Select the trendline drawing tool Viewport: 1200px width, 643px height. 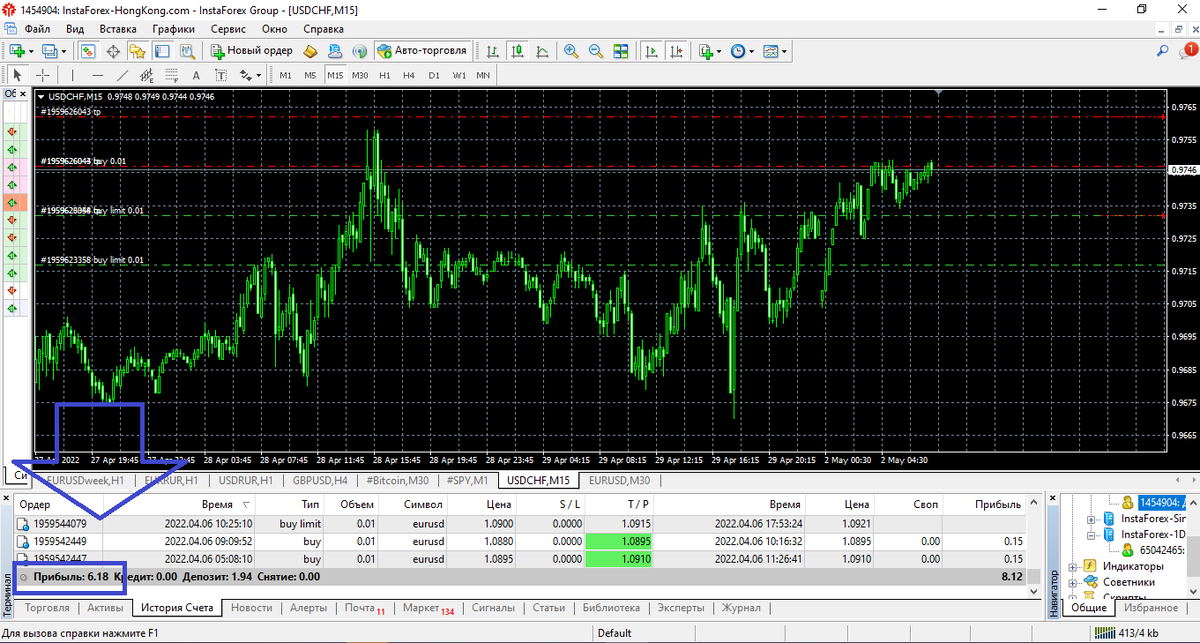[x=122, y=75]
